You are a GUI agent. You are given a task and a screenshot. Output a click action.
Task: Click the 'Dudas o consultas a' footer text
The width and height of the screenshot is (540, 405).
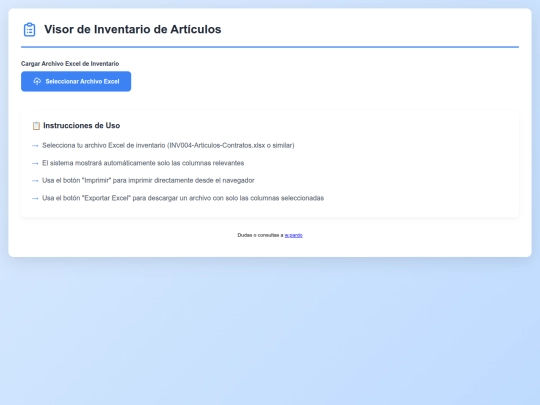click(260, 235)
